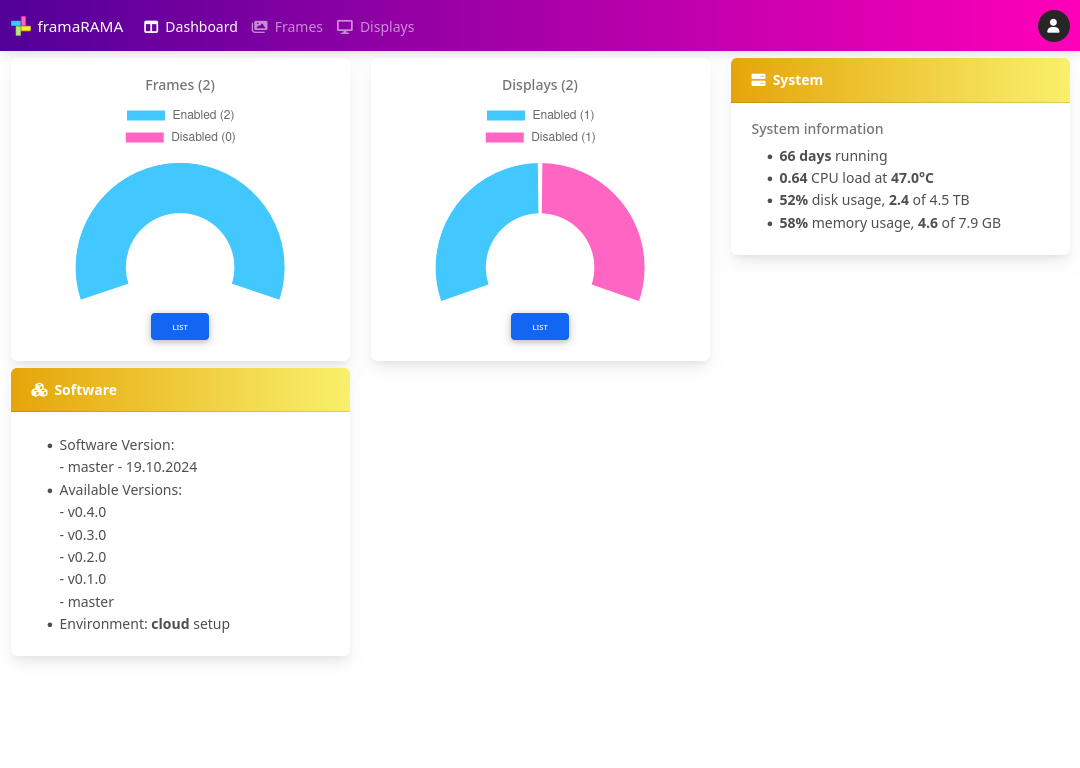Click the System information heading
Screen dimensions: 1080x768
click(x=817, y=129)
